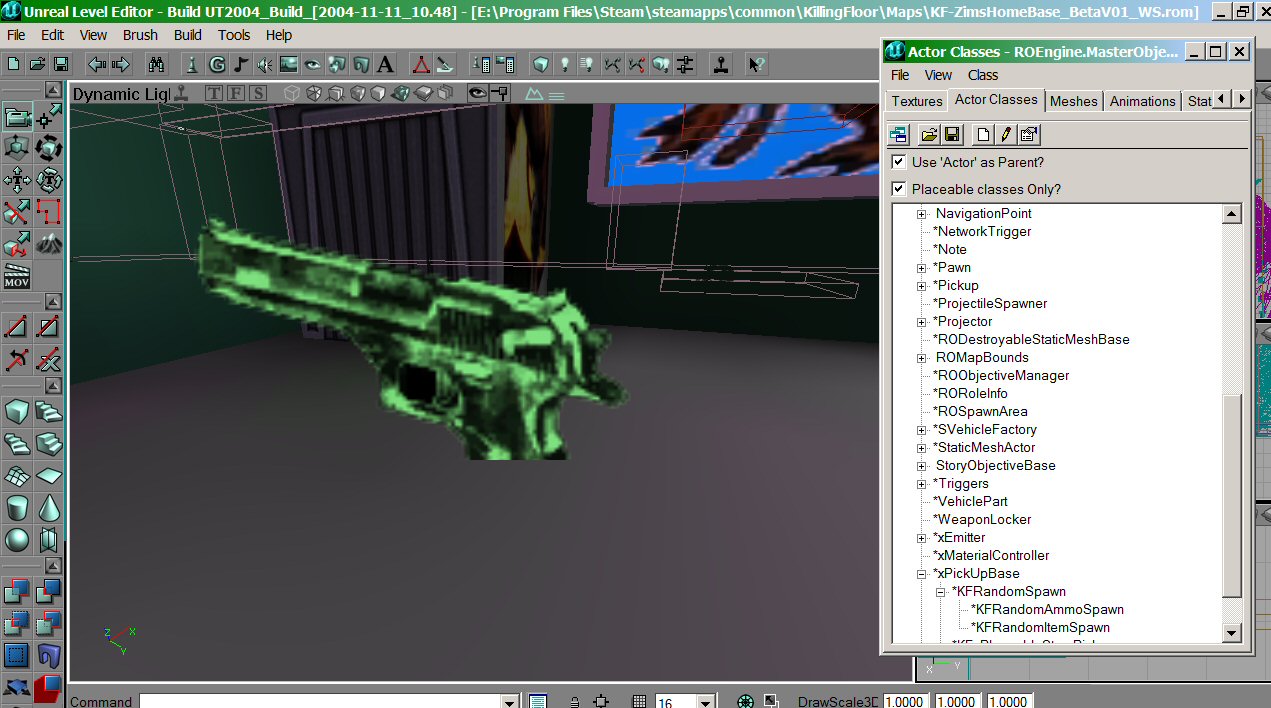1271x708 pixels.
Task: Collapse the KFRandomSpawn tree node
Action: coord(941,592)
